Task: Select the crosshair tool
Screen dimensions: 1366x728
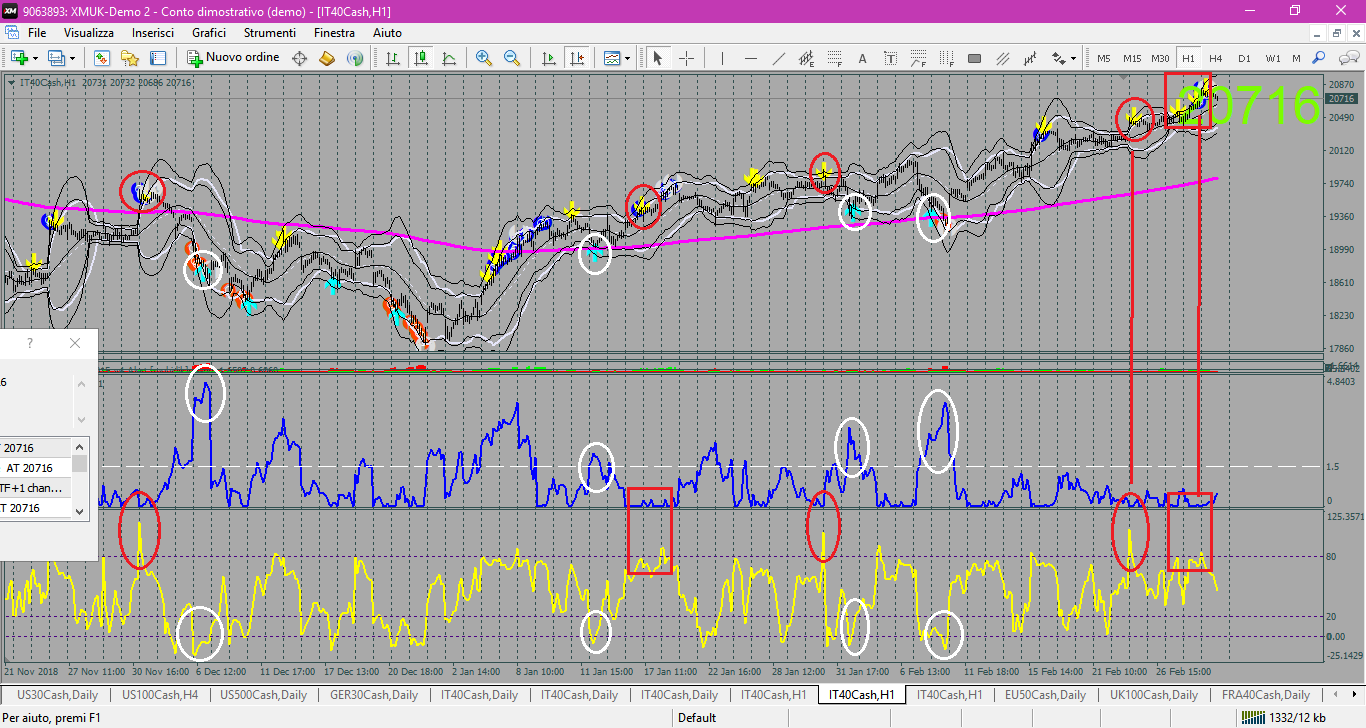Action: pyautogui.click(x=686, y=58)
